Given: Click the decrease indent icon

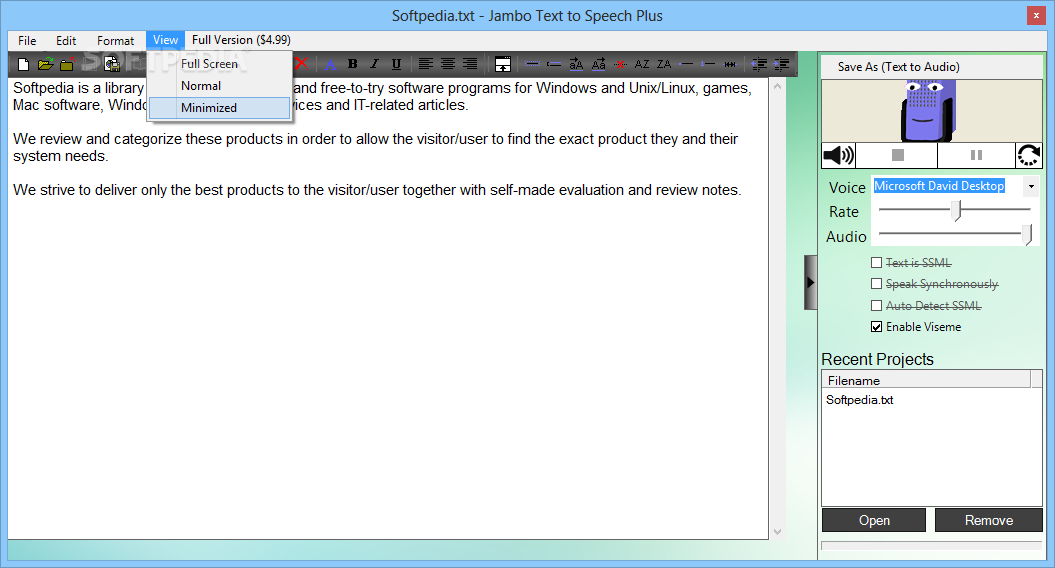Looking at the screenshot, I should pyautogui.click(x=759, y=65).
